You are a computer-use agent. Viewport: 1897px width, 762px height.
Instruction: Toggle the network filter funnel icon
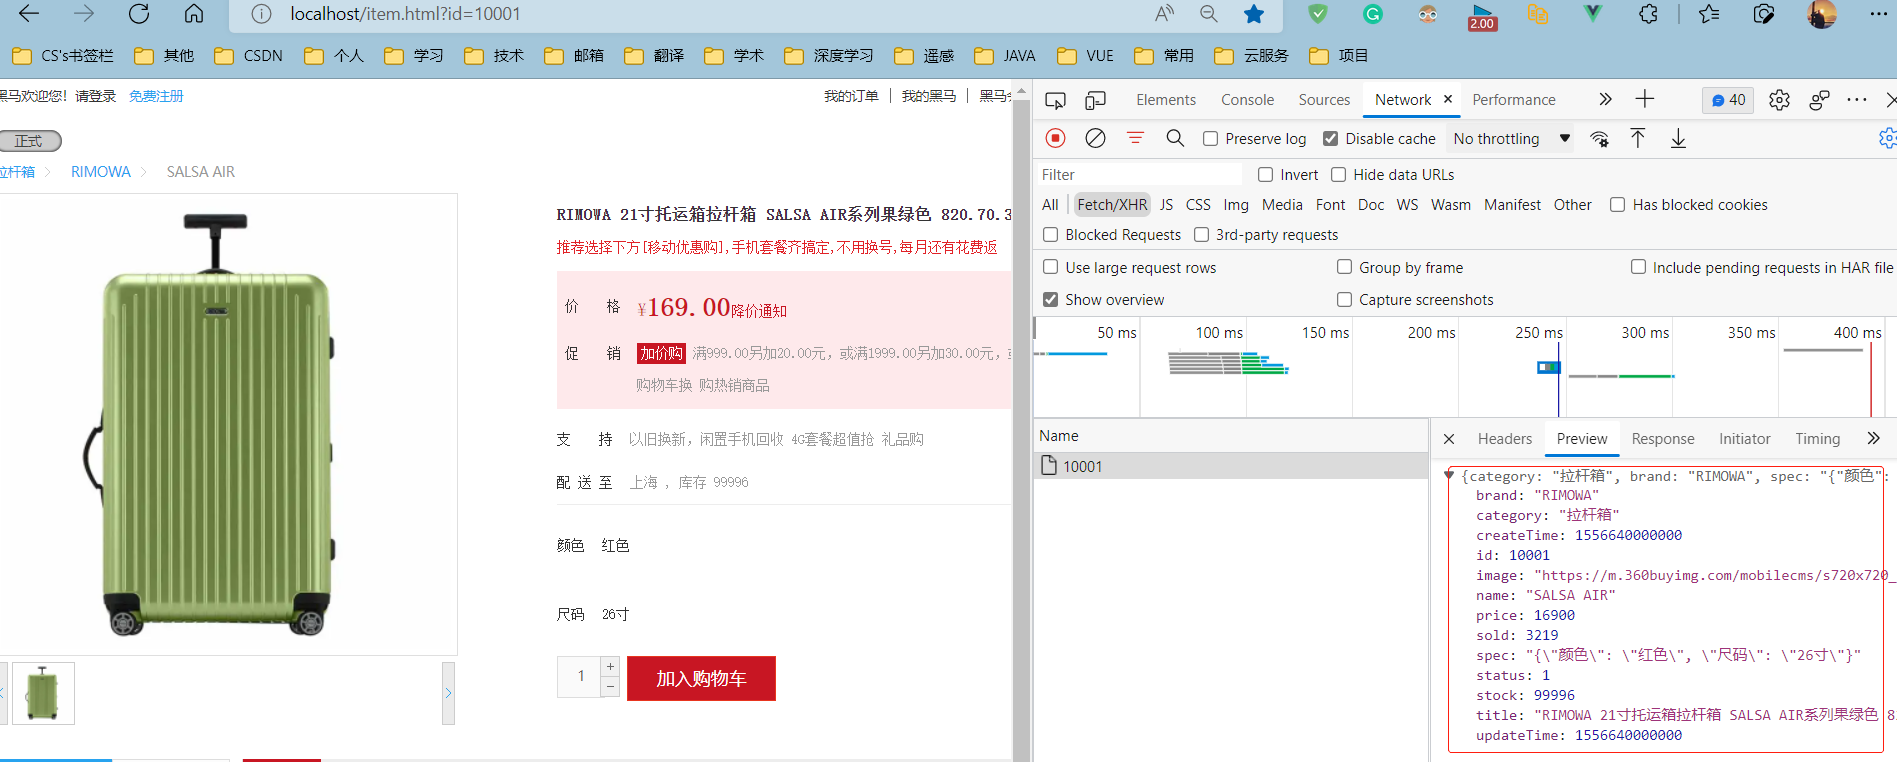[x=1135, y=138]
